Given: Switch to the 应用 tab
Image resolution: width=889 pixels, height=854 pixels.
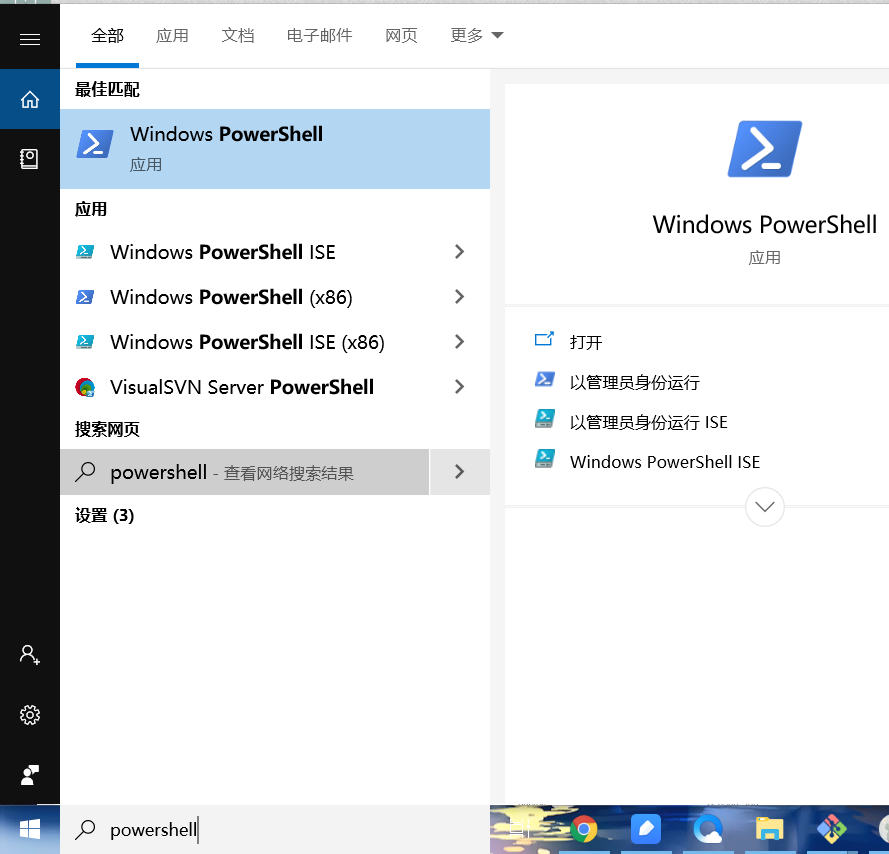Looking at the screenshot, I should (172, 36).
